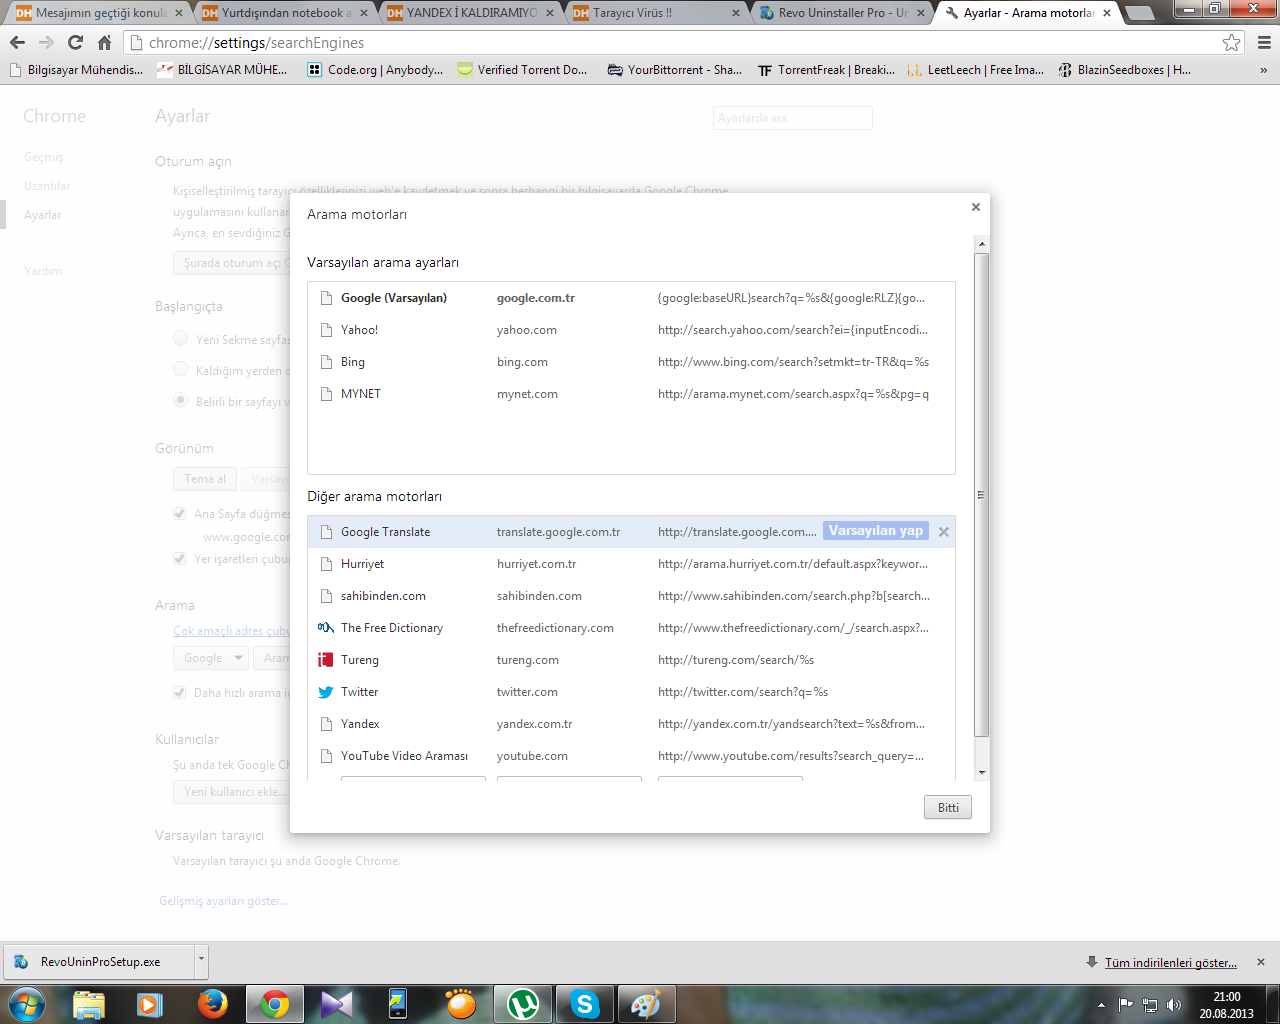
Task: Select the Yeni Sekme sayfası radio button
Action: [x=181, y=338]
